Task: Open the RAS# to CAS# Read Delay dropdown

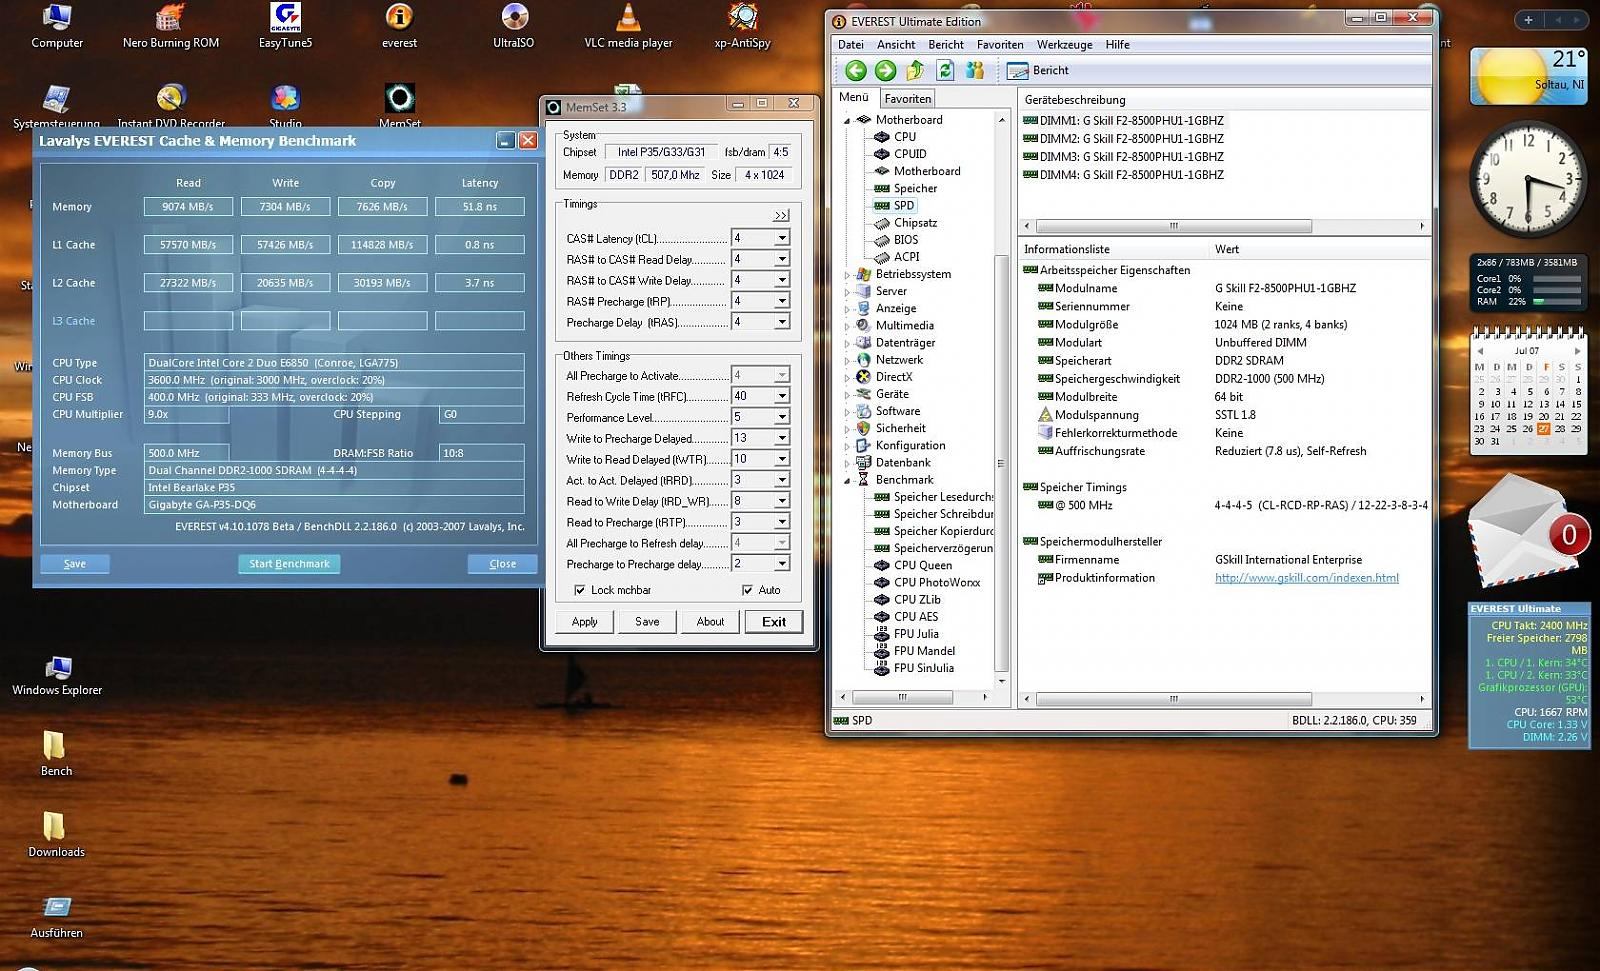Action: point(782,259)
